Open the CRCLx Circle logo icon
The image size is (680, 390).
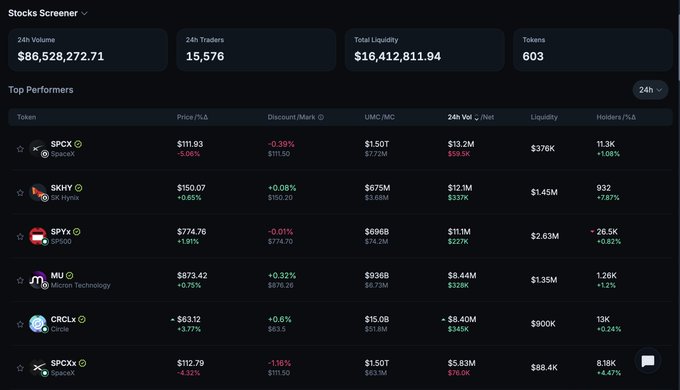pyautogui.click(x=38, y=324)
